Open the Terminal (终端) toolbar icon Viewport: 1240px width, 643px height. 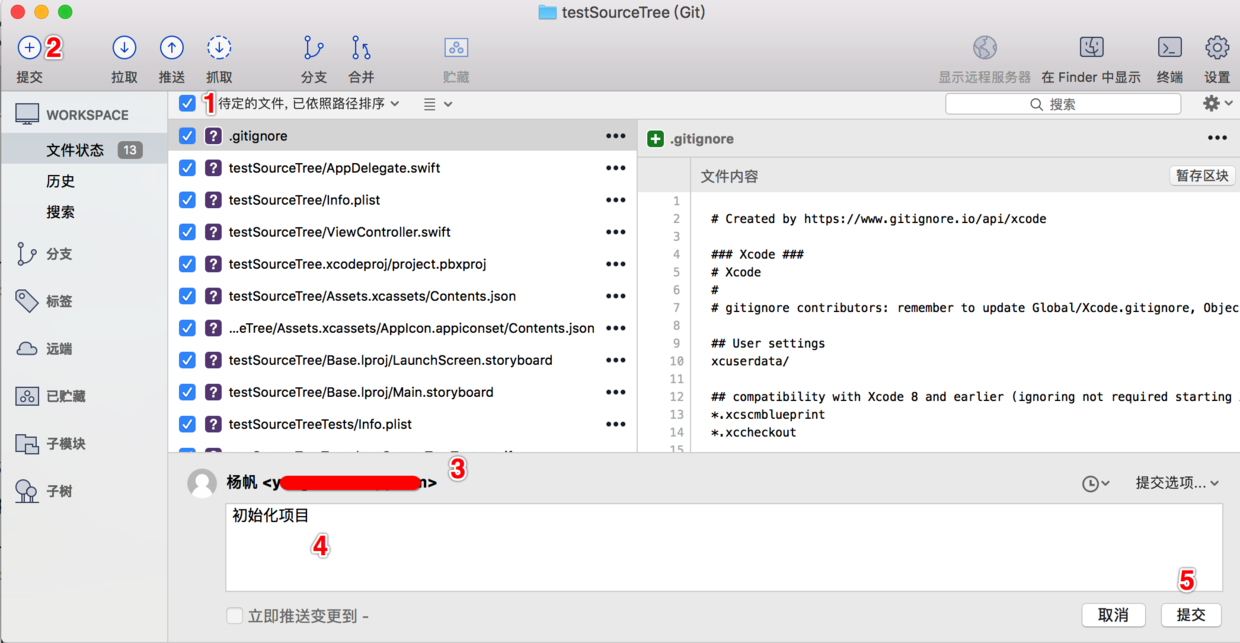[1169, 47]
